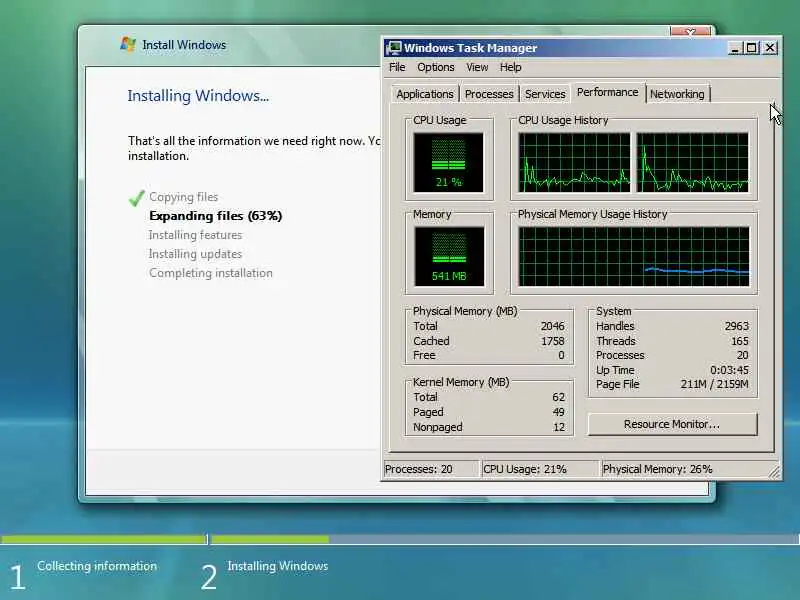Switch to the Processes tab
This screenshot has width=800, height=600.
[x=489, y=94]
